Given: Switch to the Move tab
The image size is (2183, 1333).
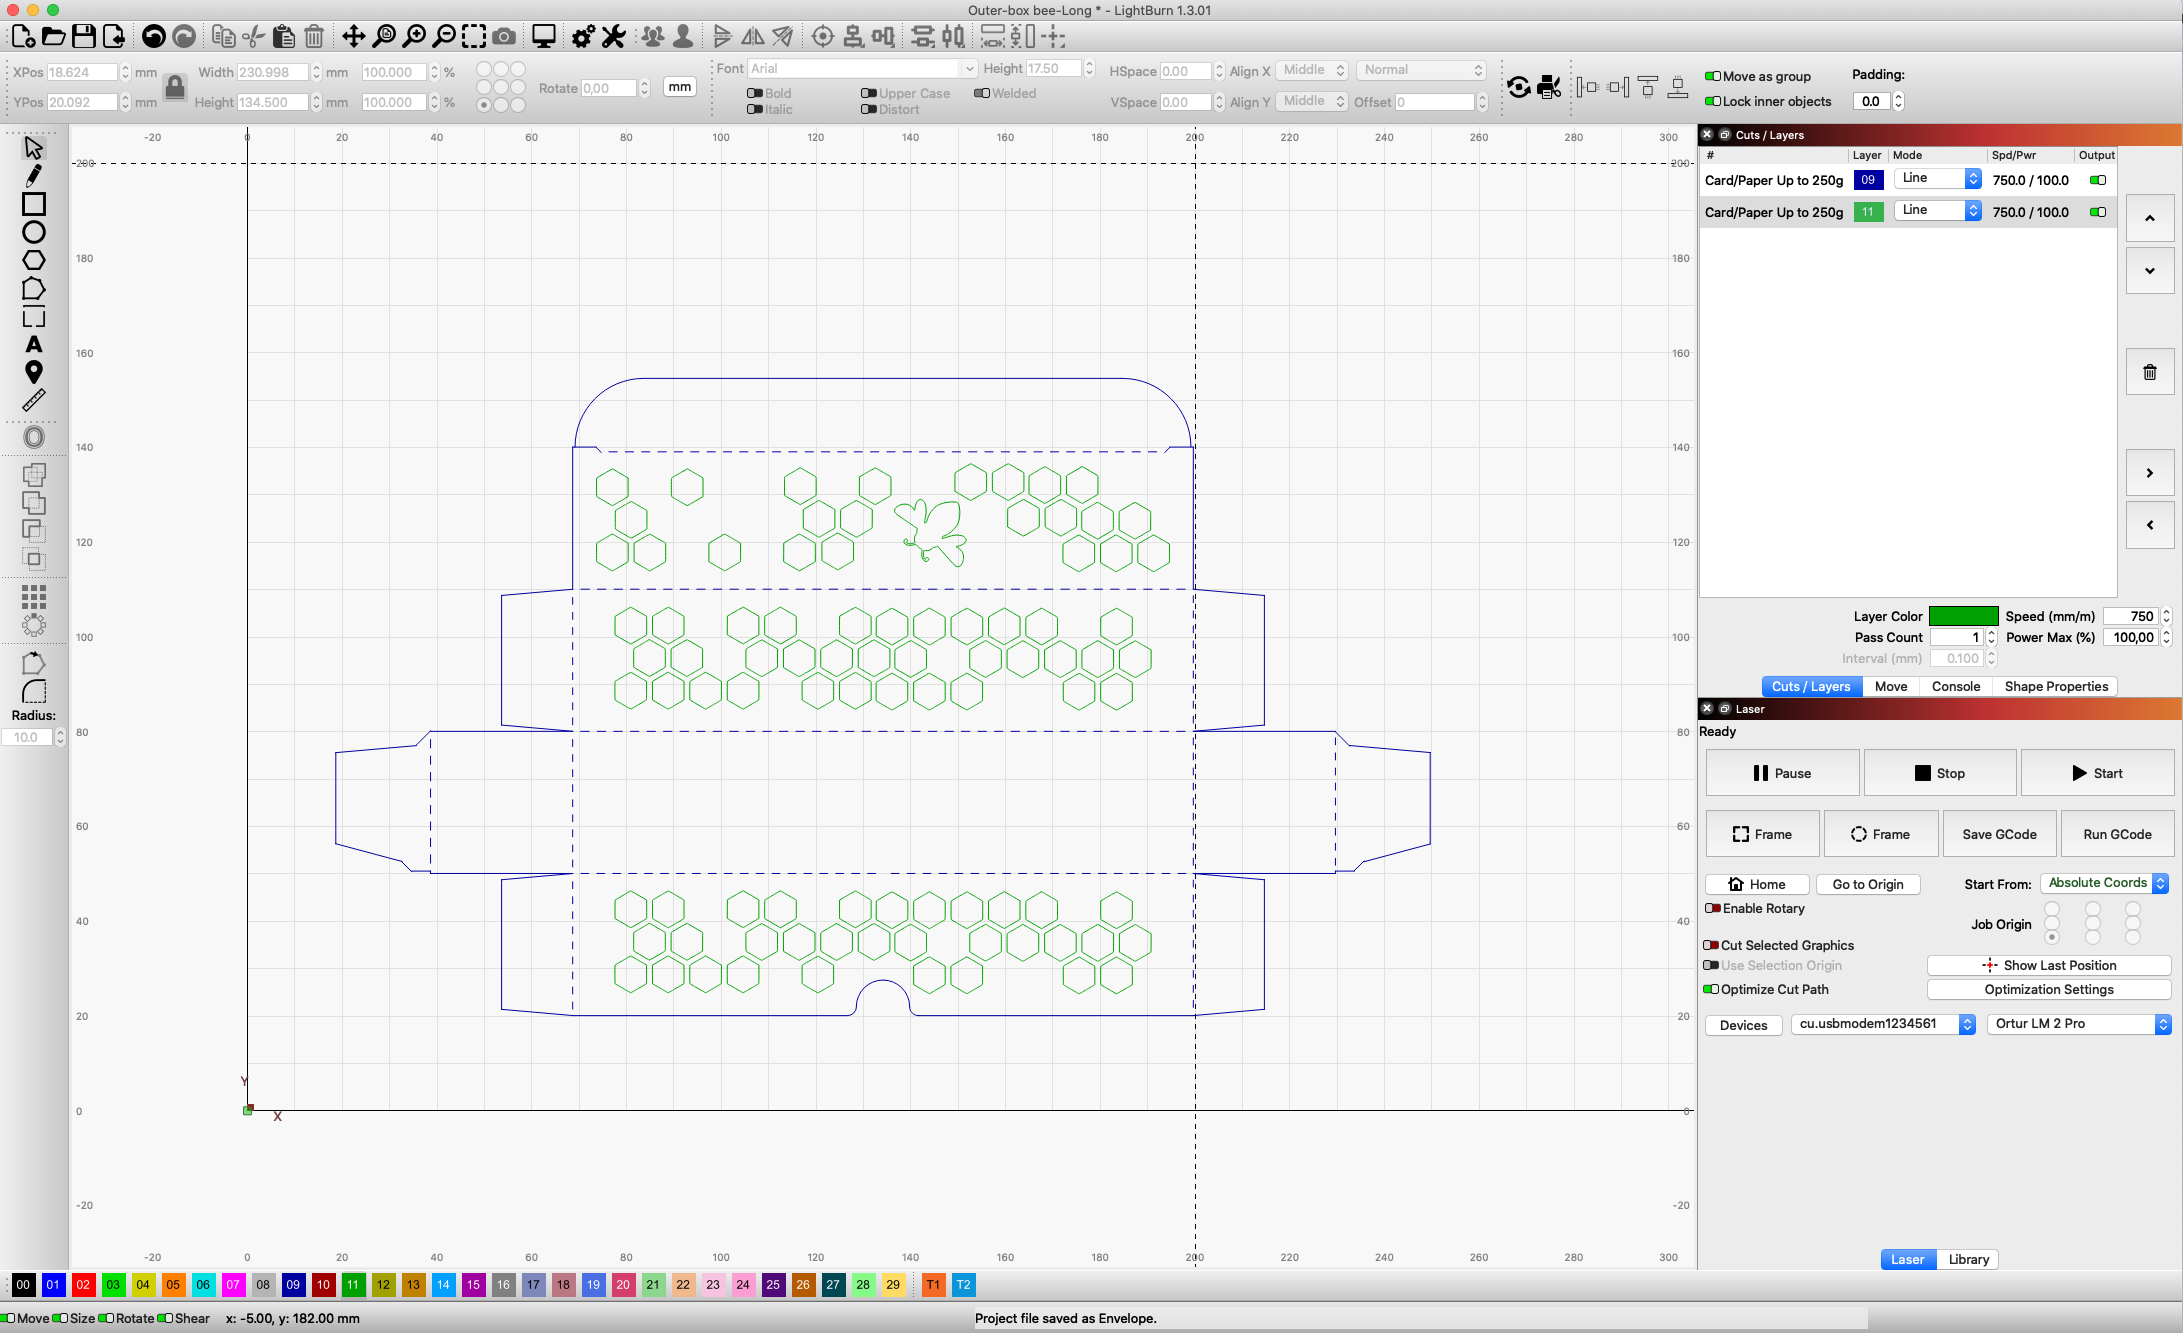Looking at the screenshot, I should tap(1890, 686).
